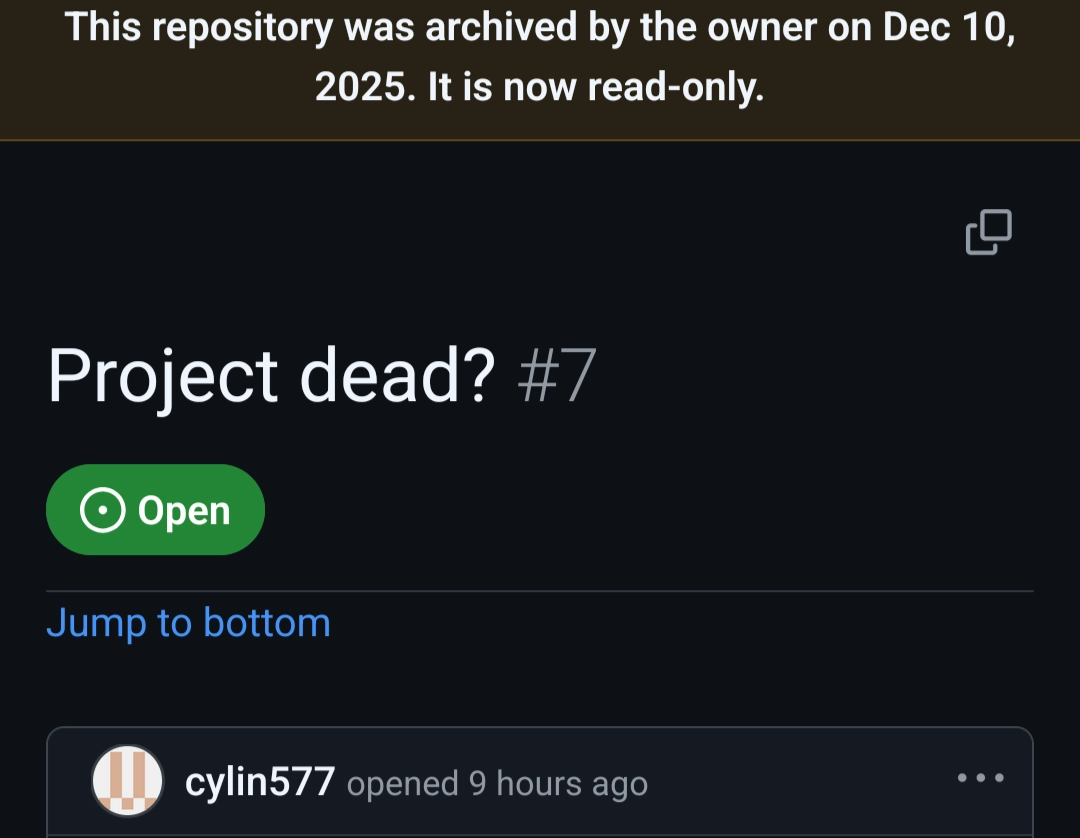This screenshot has width=1080, height=838.
Task: Click the issue number #7
Action: click(x=557, y=376)
